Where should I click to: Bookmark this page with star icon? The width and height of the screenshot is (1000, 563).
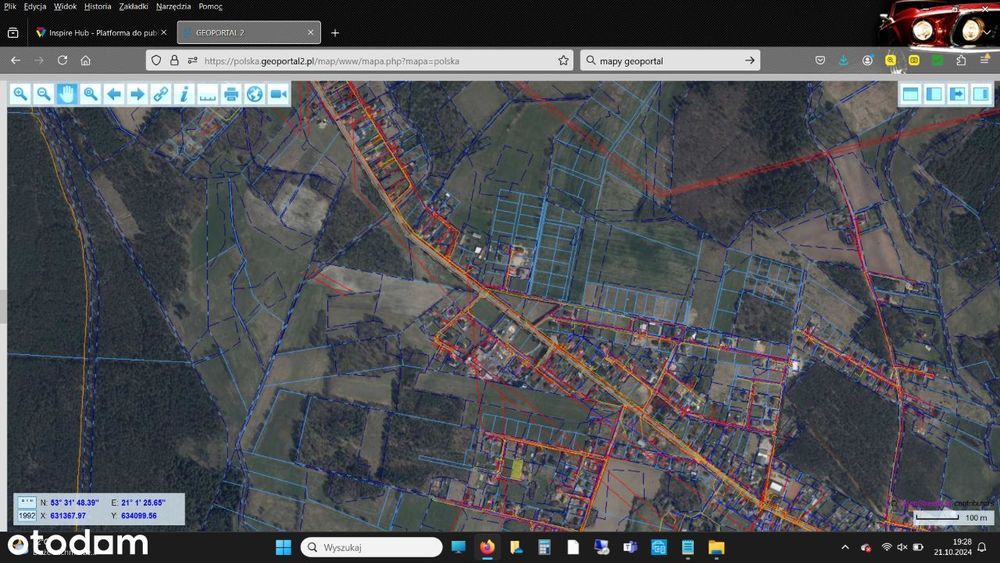click(563, 61)
